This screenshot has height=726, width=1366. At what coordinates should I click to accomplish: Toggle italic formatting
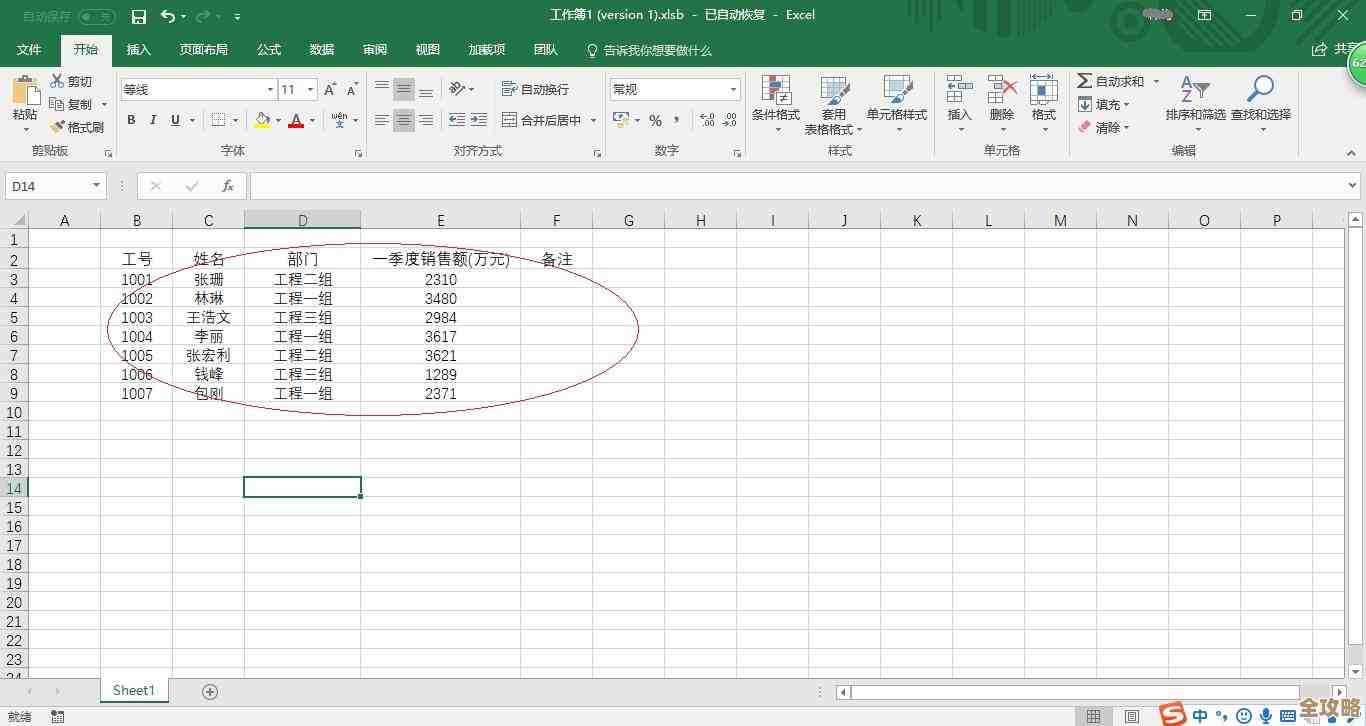coord(152,119)
